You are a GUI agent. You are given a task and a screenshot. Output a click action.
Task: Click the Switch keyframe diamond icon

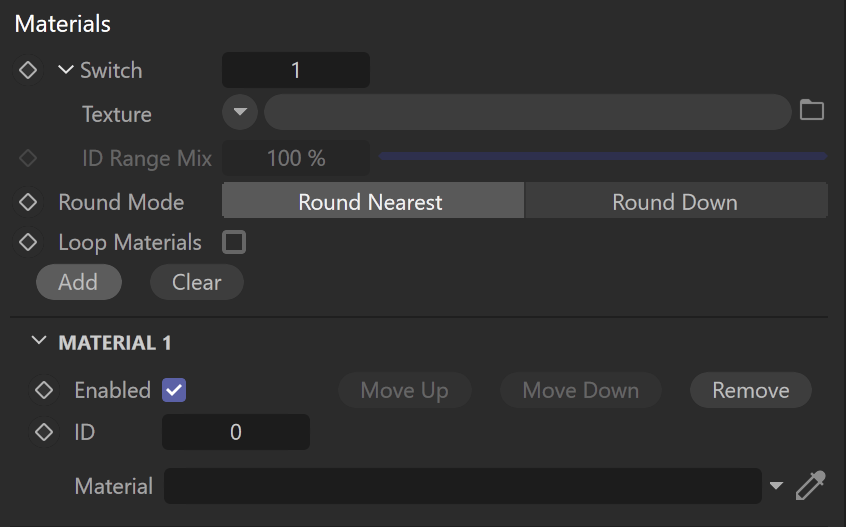28,70
